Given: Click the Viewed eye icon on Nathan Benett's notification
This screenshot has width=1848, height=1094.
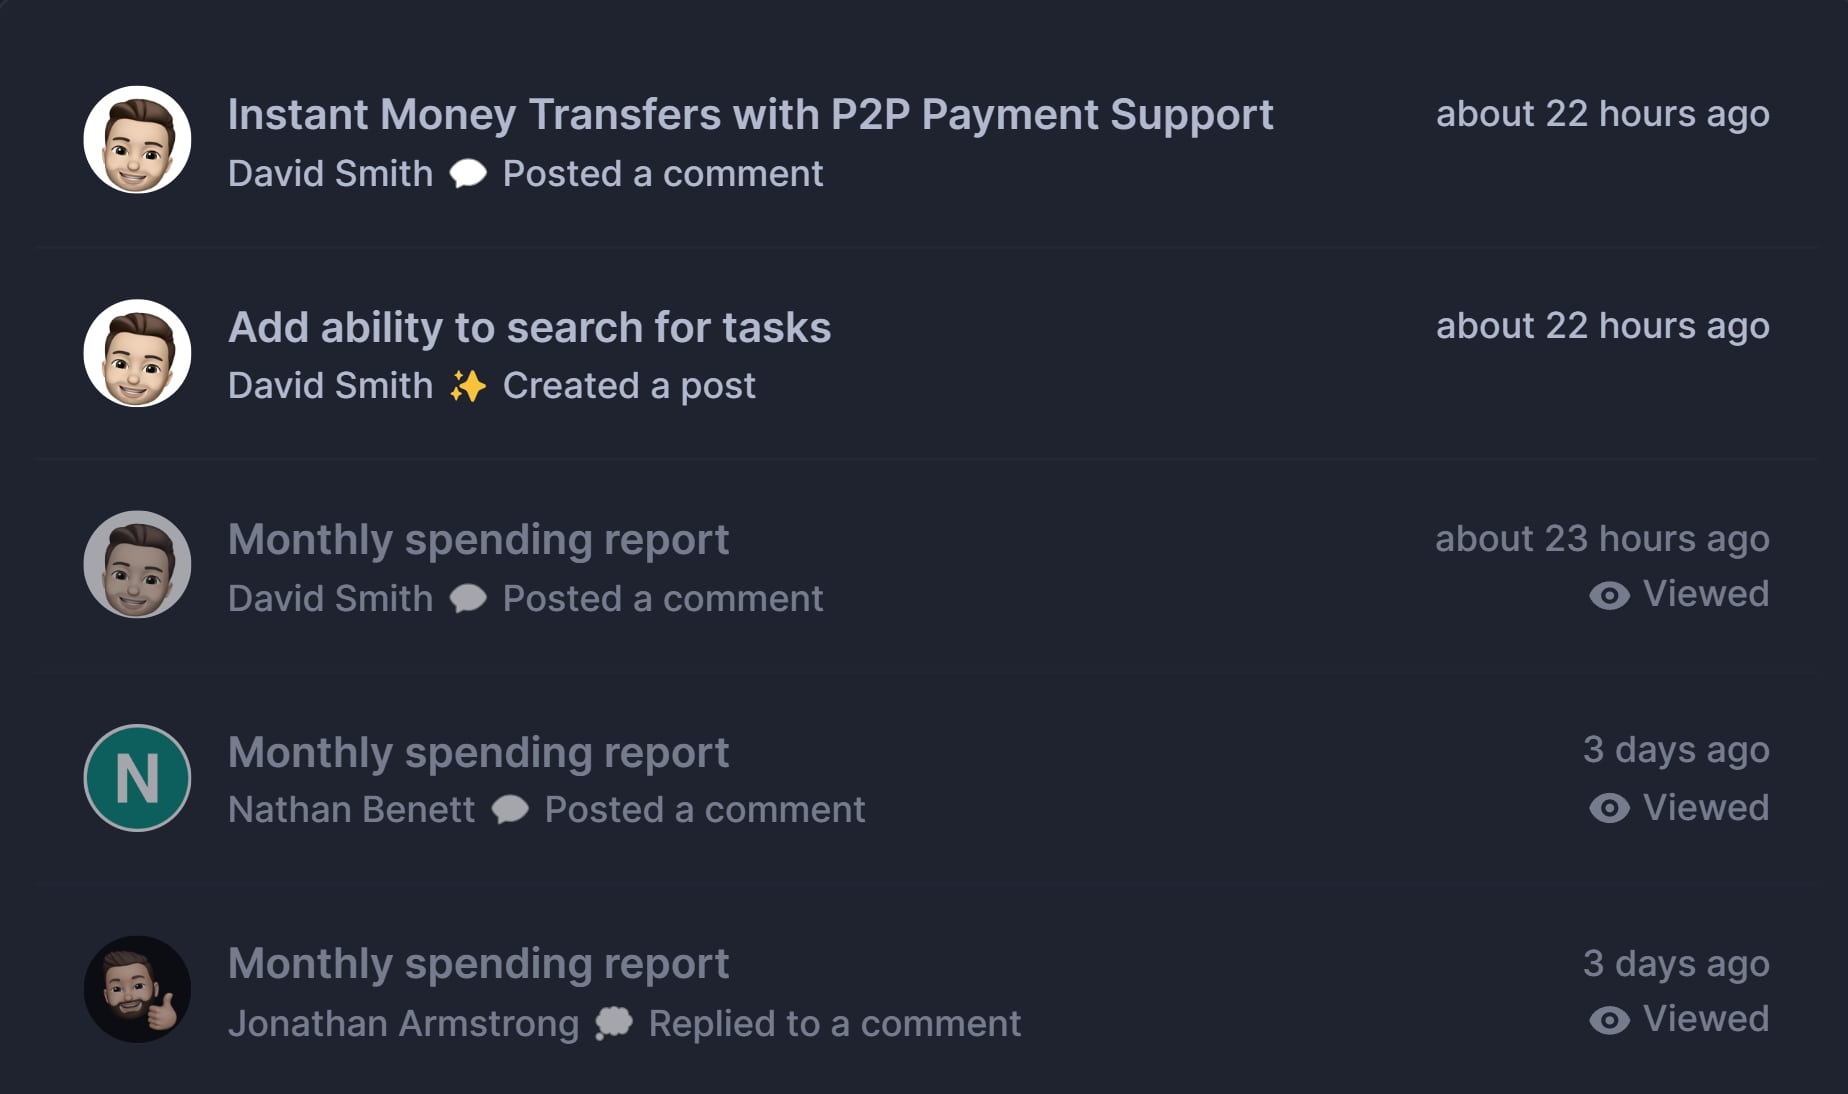Looking at the screenshot, I should click(x=1609, y=808).
